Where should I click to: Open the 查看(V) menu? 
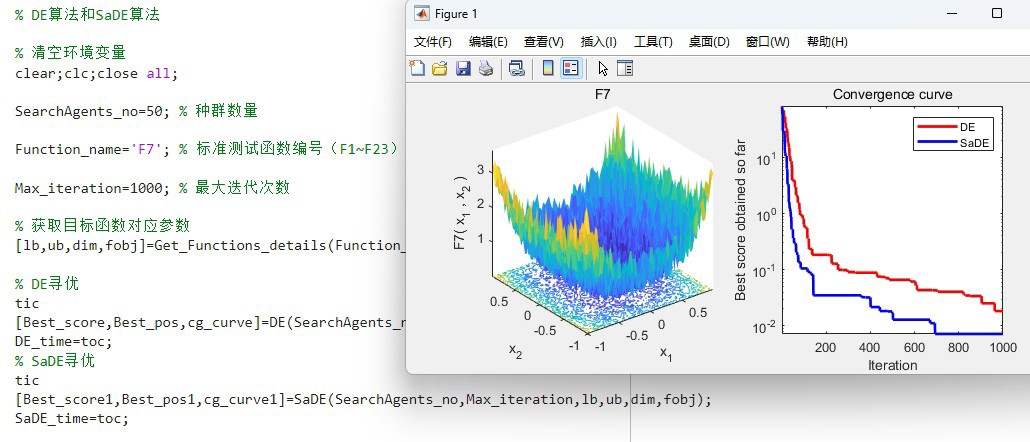pos(544,42)
